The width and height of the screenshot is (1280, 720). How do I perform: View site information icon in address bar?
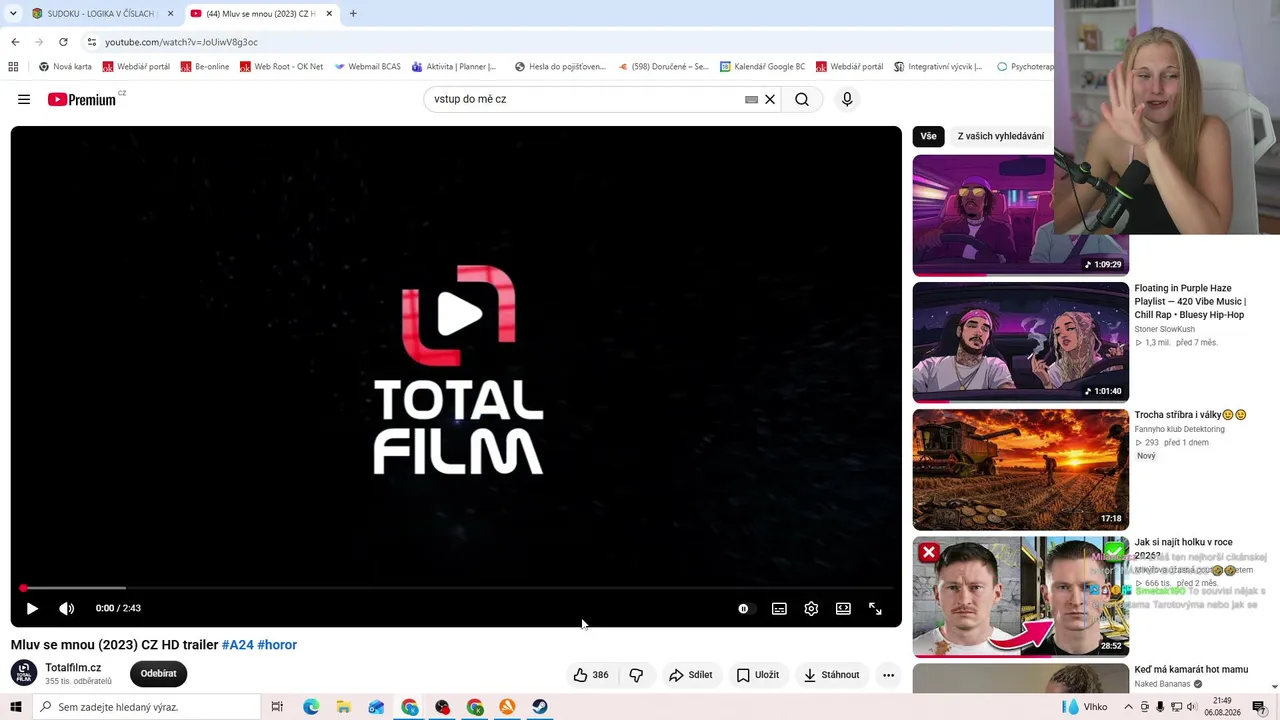[x=91, y=42]
